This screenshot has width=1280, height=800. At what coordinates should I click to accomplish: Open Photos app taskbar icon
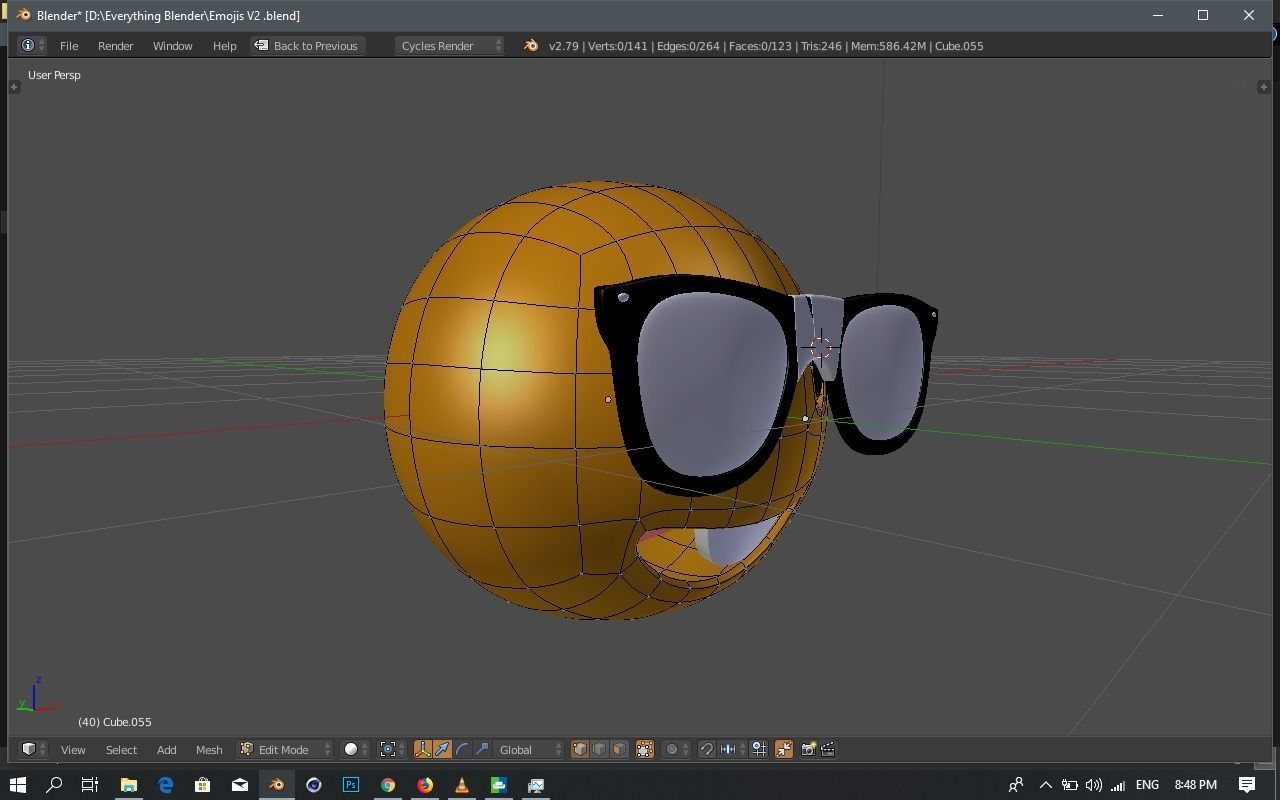click(536, 785)
